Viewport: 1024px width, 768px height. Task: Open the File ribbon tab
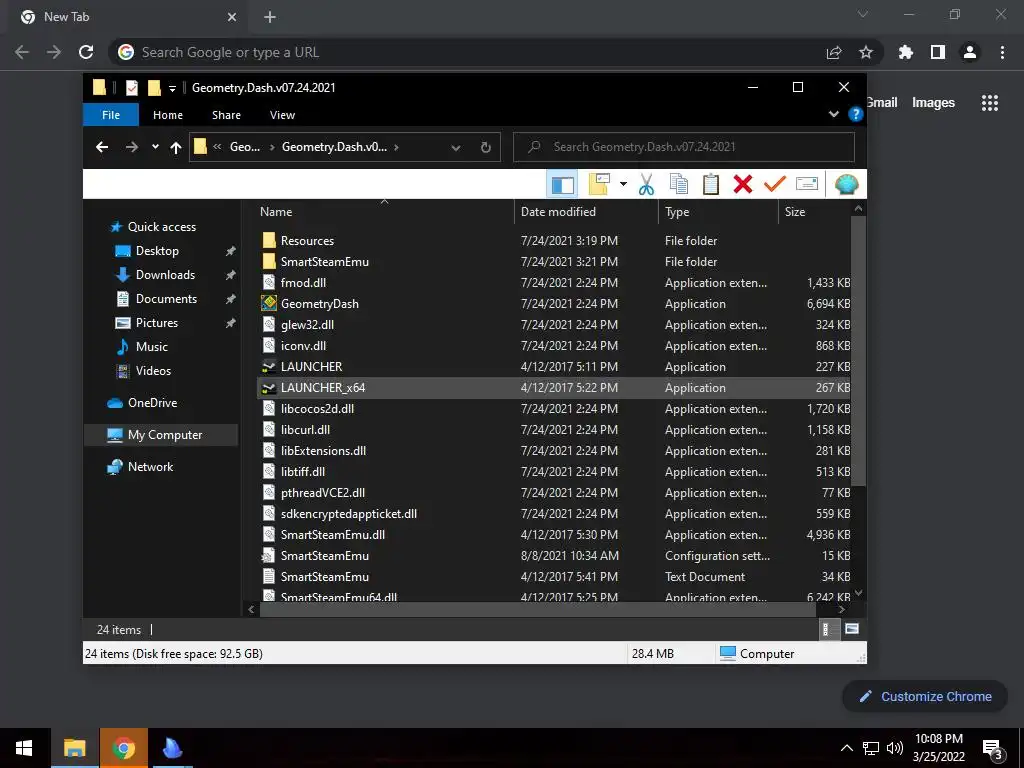click(x=111, y=115)
